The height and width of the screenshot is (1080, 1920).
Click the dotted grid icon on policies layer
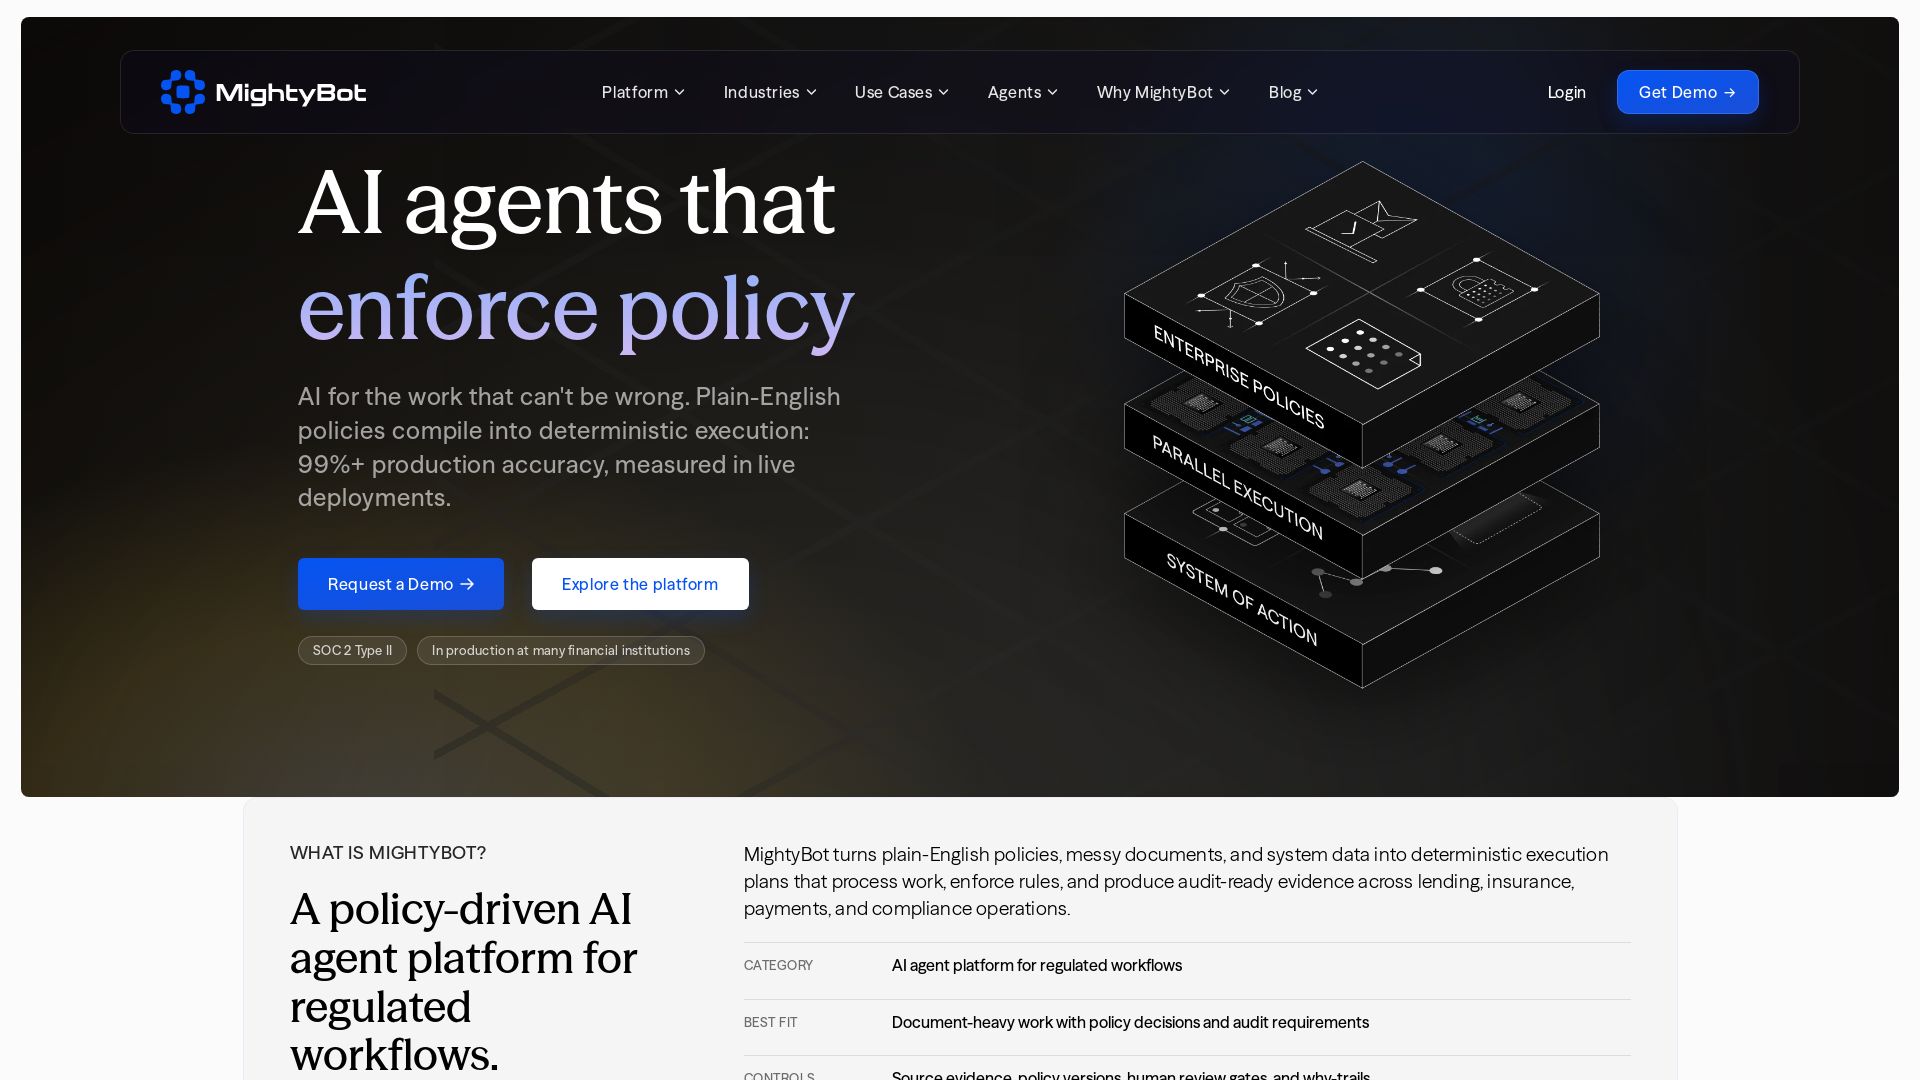[1363, 354]
